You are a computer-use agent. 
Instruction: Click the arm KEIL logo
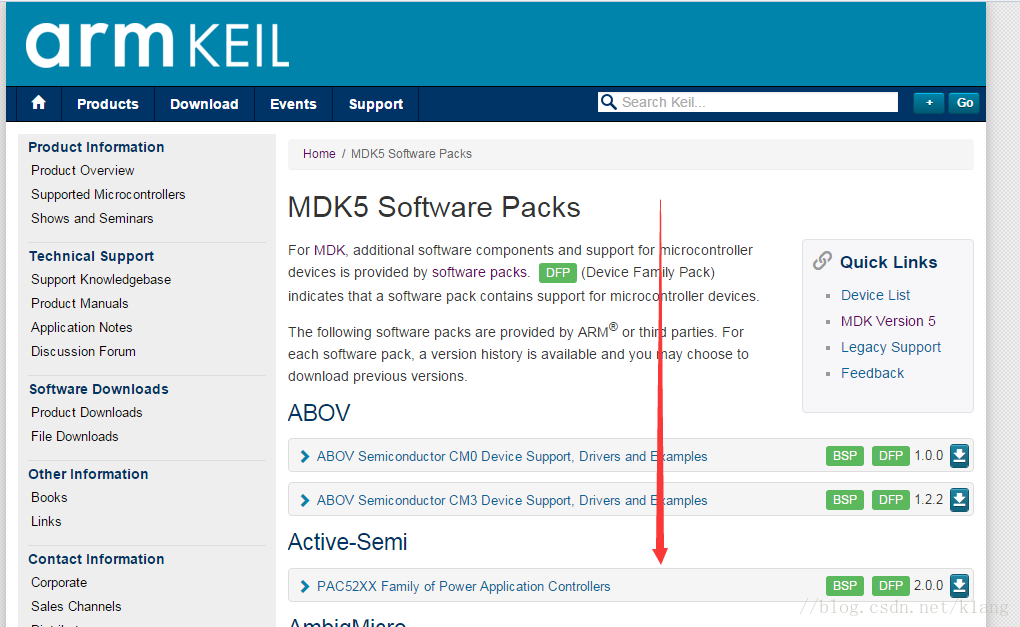pos(157,45)
